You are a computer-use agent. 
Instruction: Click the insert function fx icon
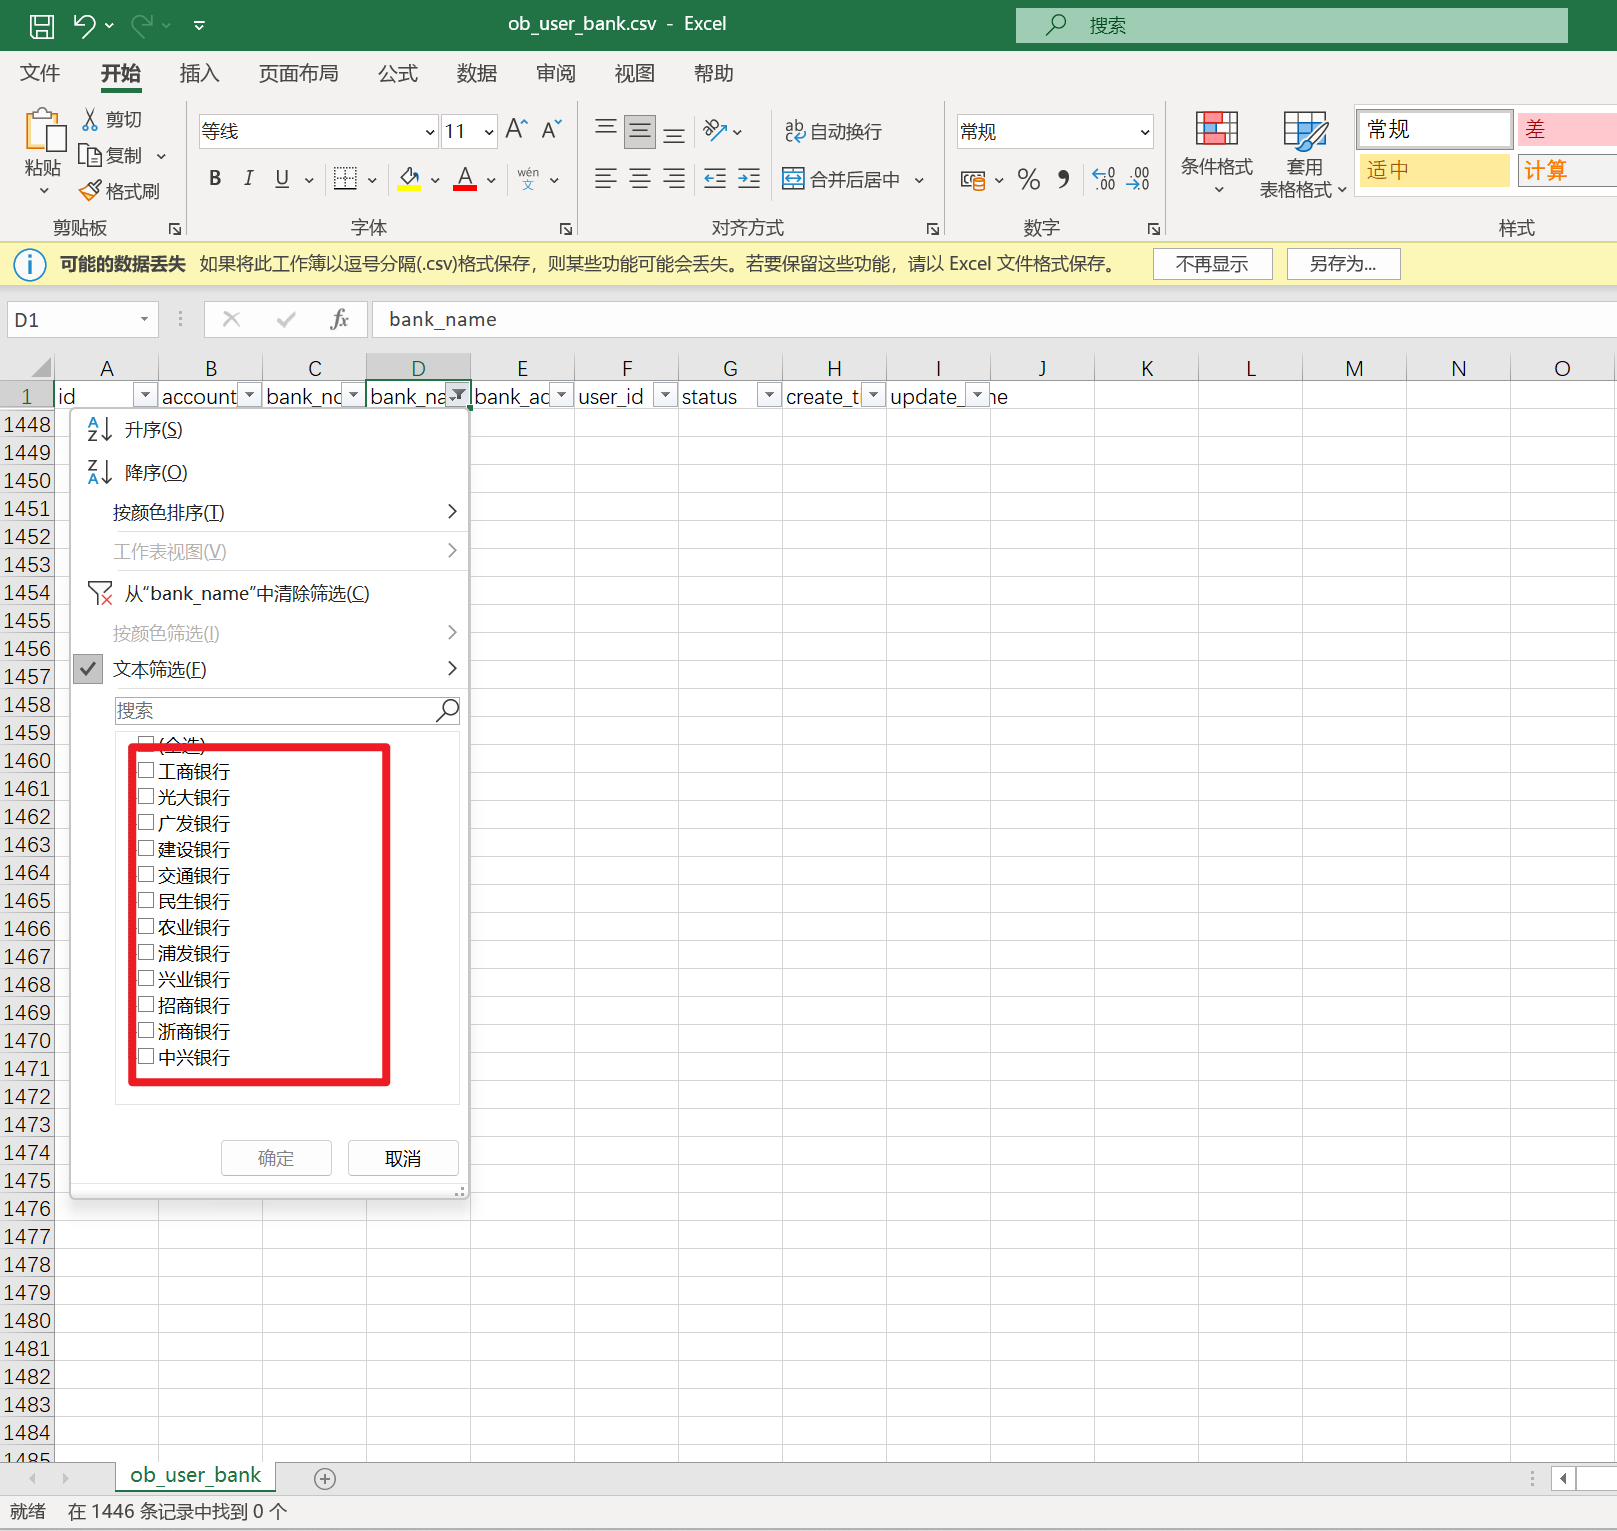(339, 319)
